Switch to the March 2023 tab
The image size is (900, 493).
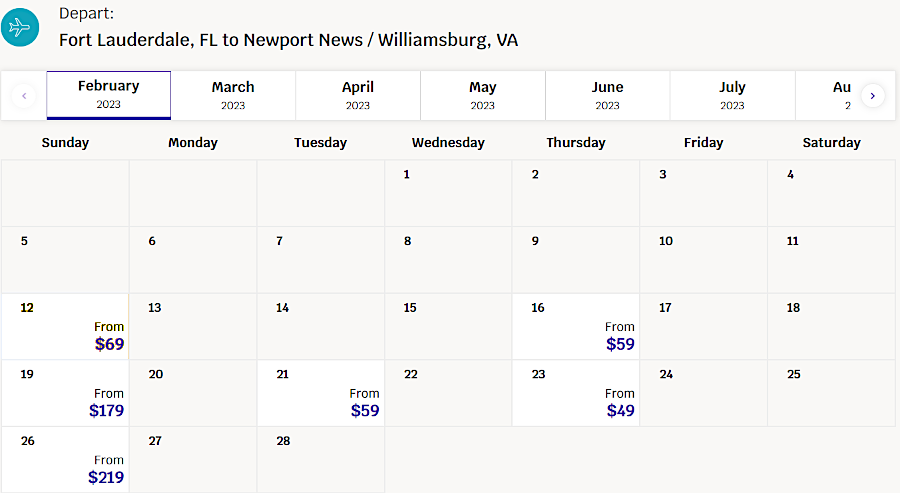[x=233, y=95]
